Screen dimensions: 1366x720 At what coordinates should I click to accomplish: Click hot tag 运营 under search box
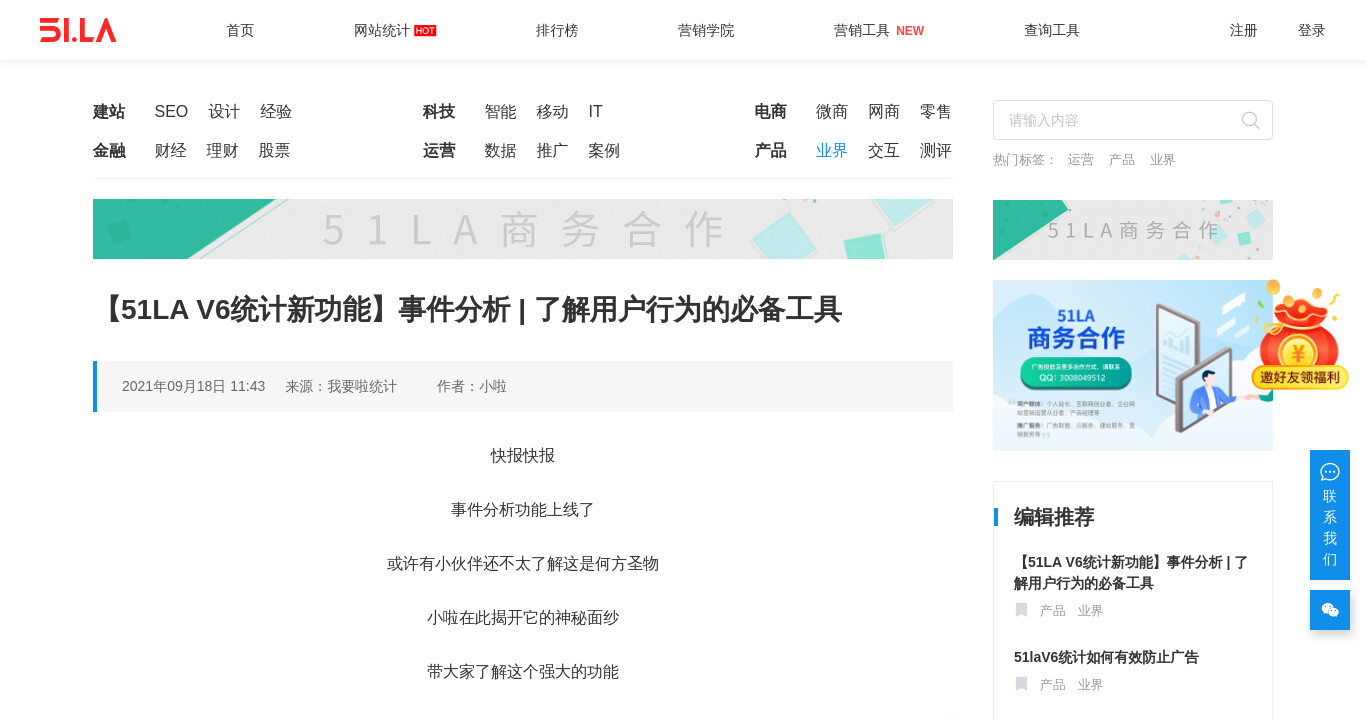pyautogui.click(x=1081, y=160)
